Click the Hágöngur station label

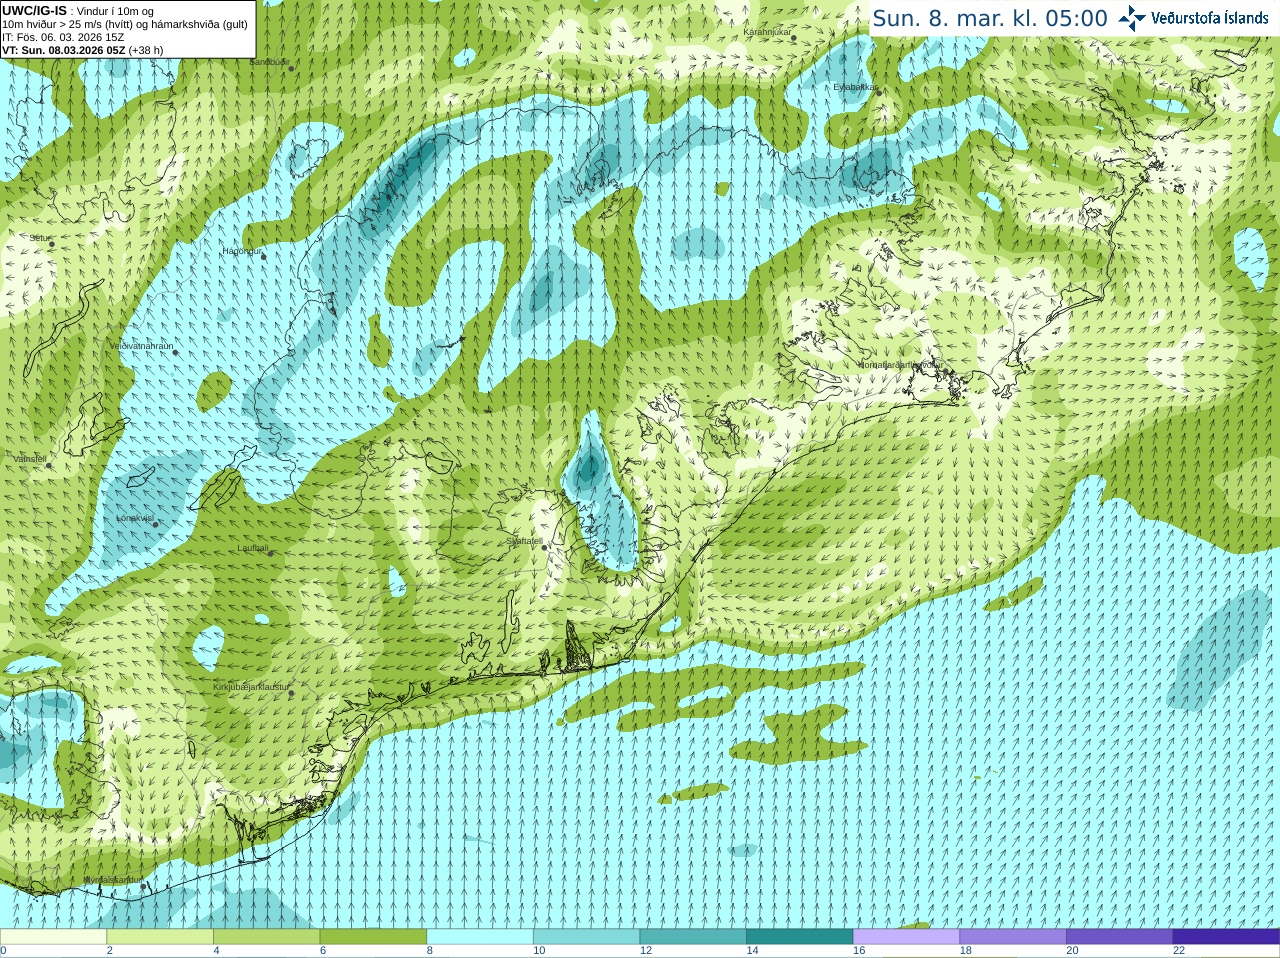pyautogui.click(x=242, y=251)
